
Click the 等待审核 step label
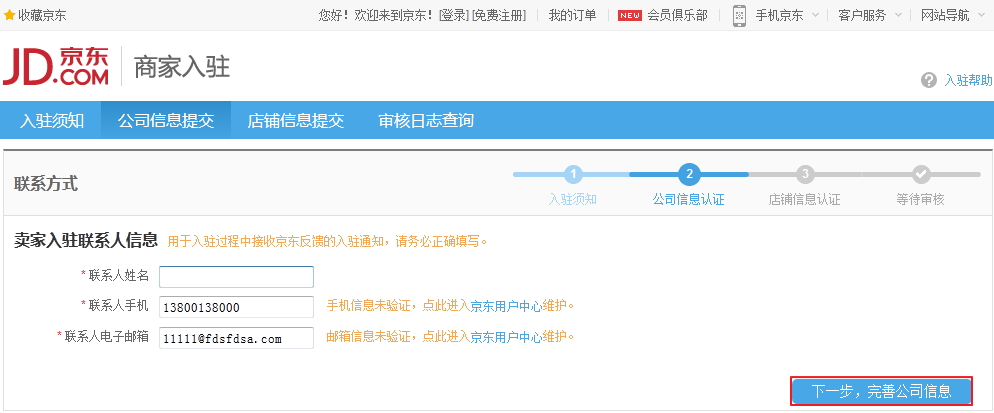(x=920, y=199)
